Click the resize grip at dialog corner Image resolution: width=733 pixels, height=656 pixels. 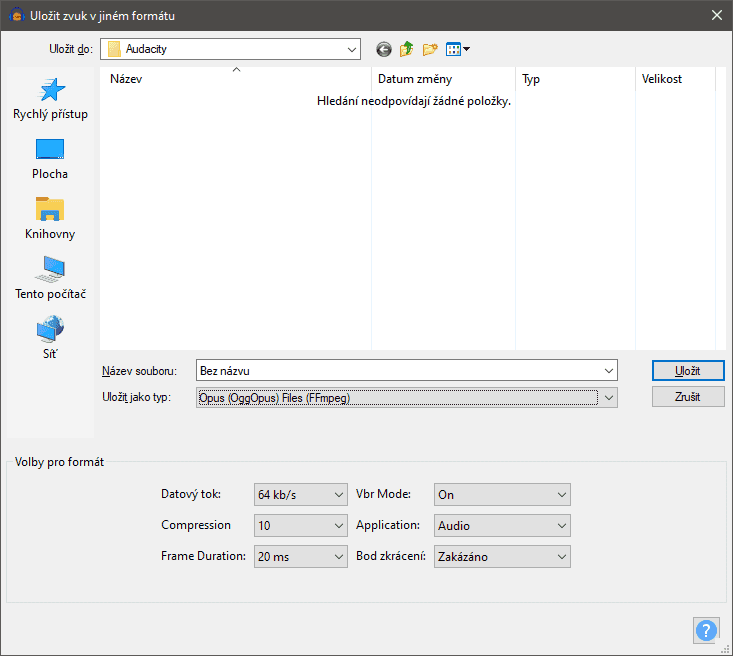[725, 649]
